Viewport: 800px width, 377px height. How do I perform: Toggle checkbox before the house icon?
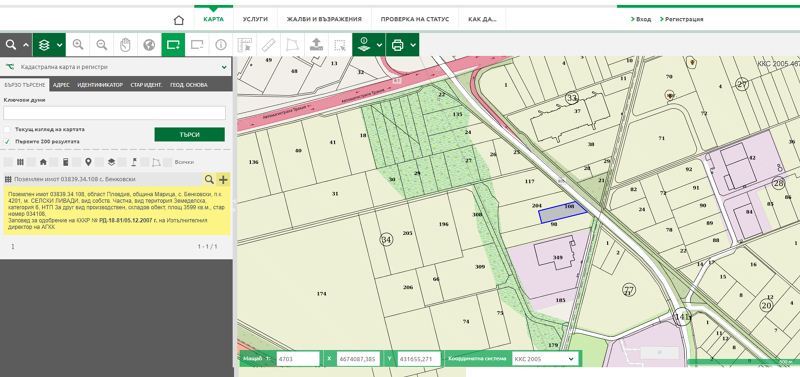pyautogui.click(x=31, y=162)
